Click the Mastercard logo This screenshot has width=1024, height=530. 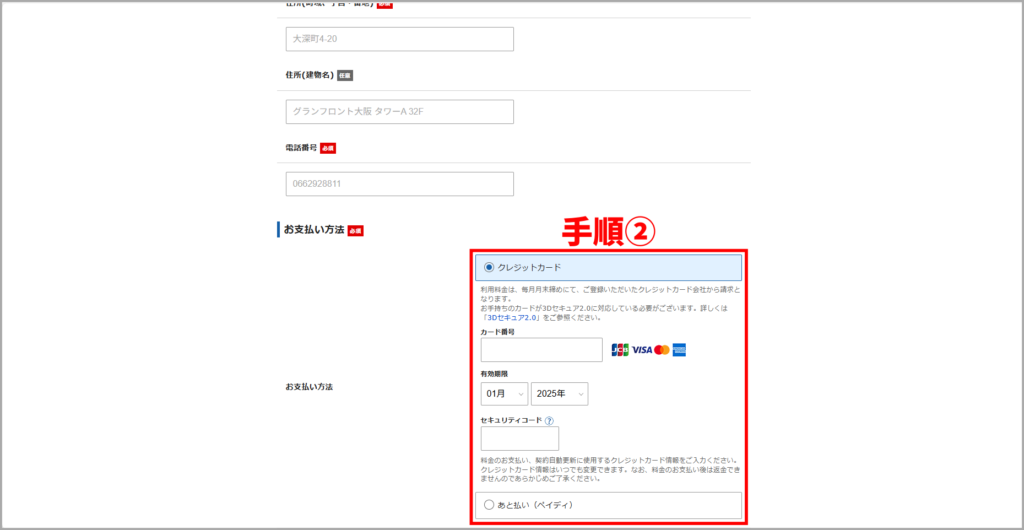tap(661, 350)
